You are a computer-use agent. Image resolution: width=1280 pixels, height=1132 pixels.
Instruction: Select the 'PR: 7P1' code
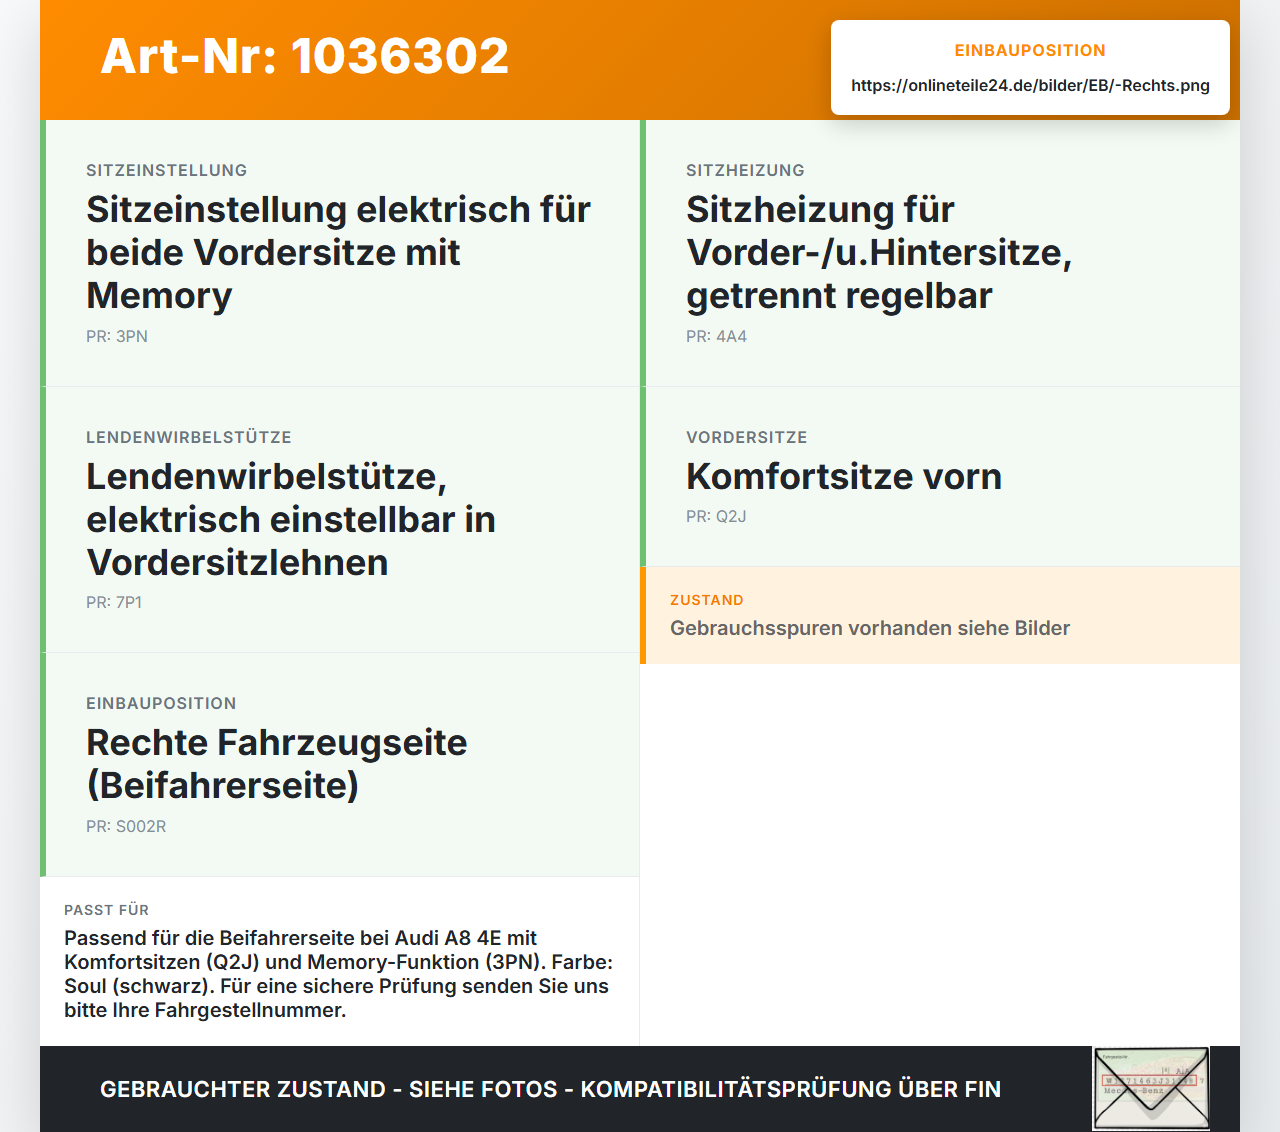114,602
